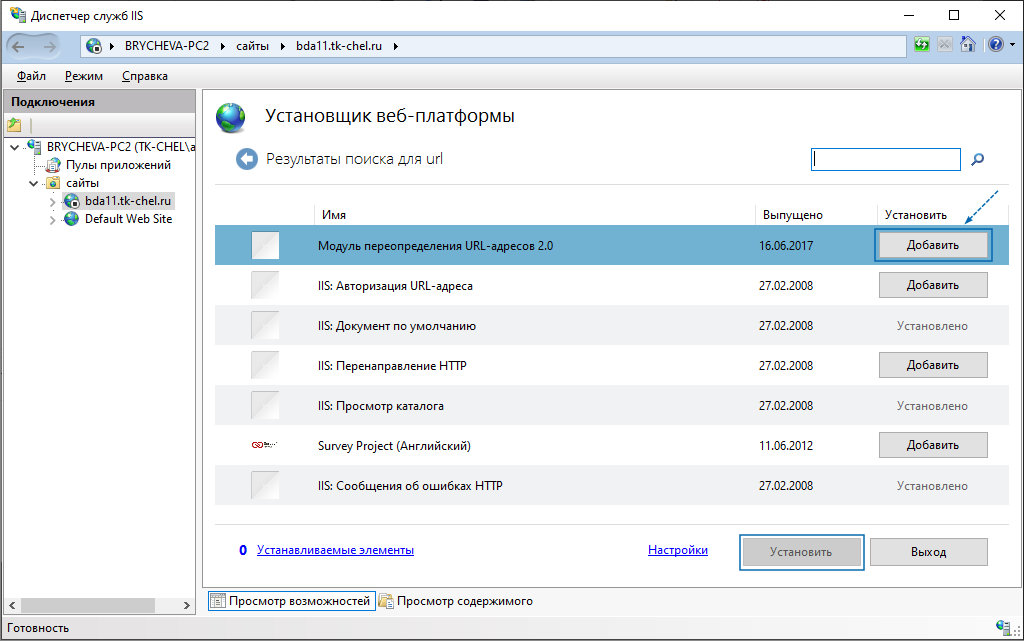
Task: Click the IIS Manager title bar icon
Action: pyautogui.click(x=18, y=14)
